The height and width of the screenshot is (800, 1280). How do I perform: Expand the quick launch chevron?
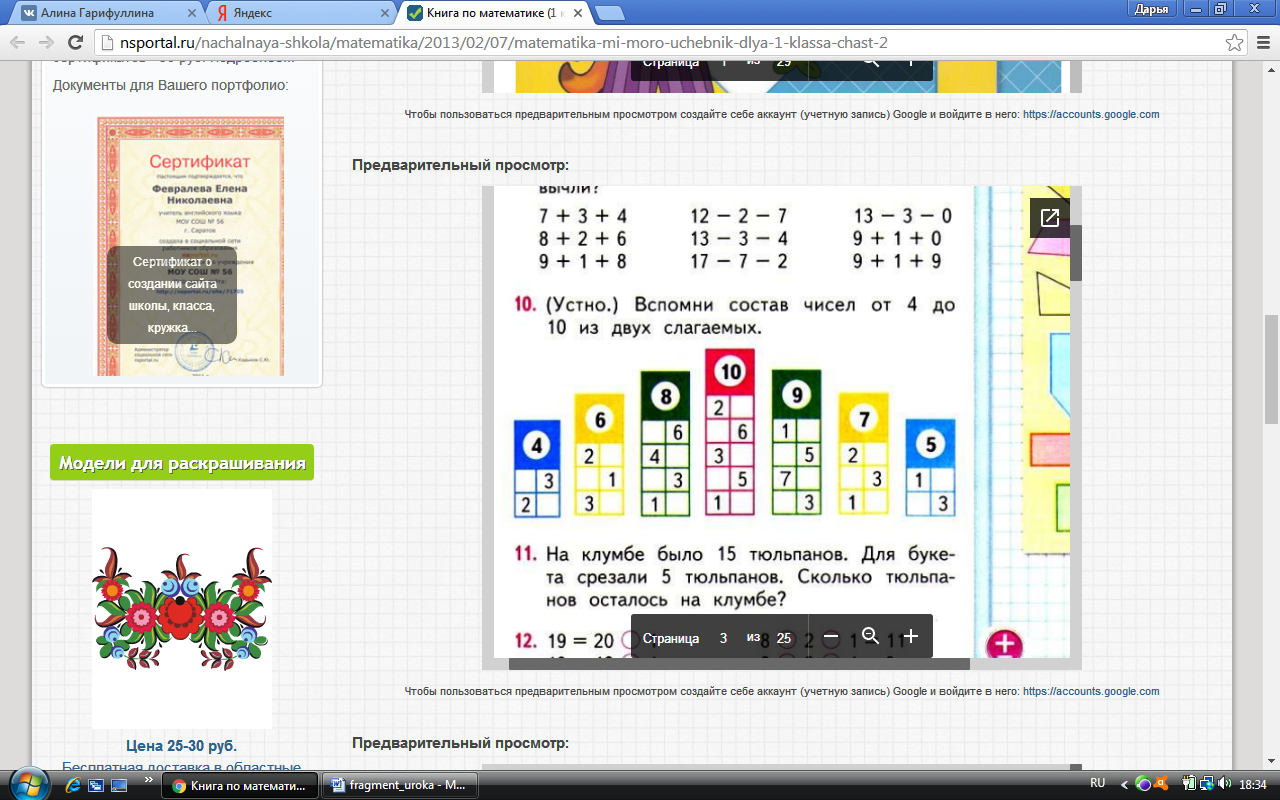click(150, 780)
